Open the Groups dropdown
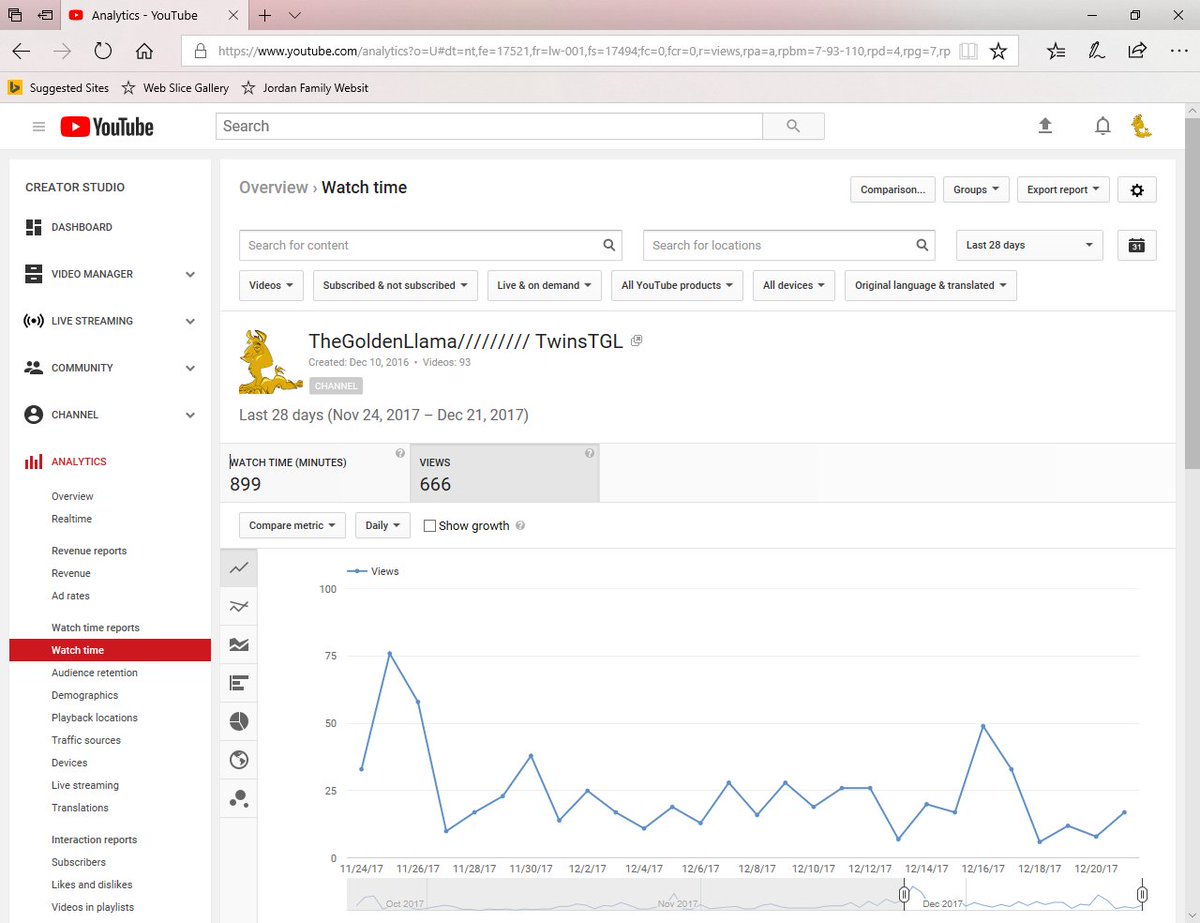Viewport: 1200px width, 923px height. coord(976,189)
